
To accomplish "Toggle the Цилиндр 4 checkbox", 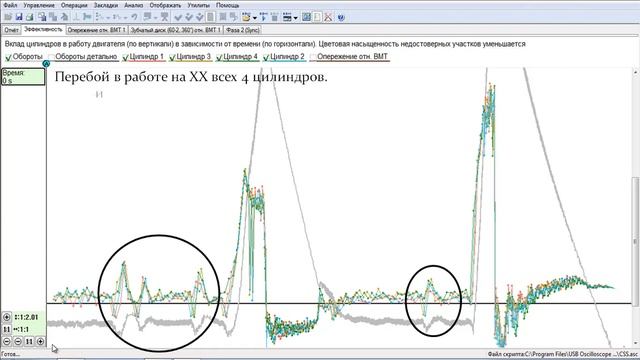I will pos(220,57).
